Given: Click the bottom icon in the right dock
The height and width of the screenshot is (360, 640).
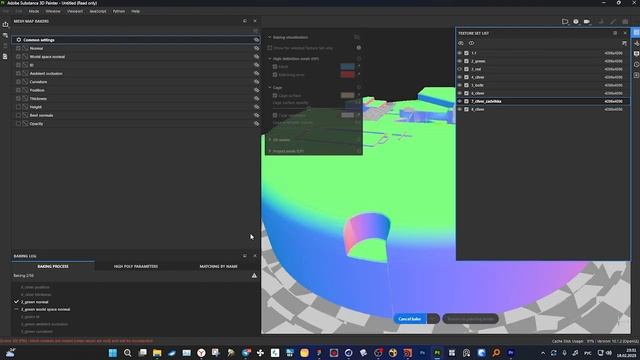Looking at the screenshot, I should [x=636, y=75].
